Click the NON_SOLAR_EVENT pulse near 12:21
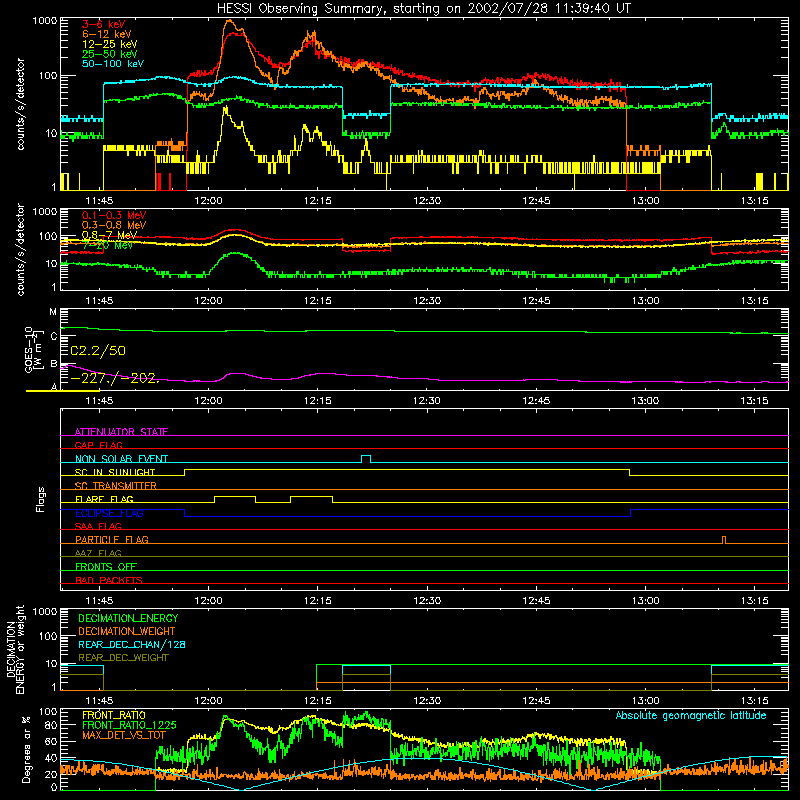Viewport: 800px width, 800px height. 366,459
